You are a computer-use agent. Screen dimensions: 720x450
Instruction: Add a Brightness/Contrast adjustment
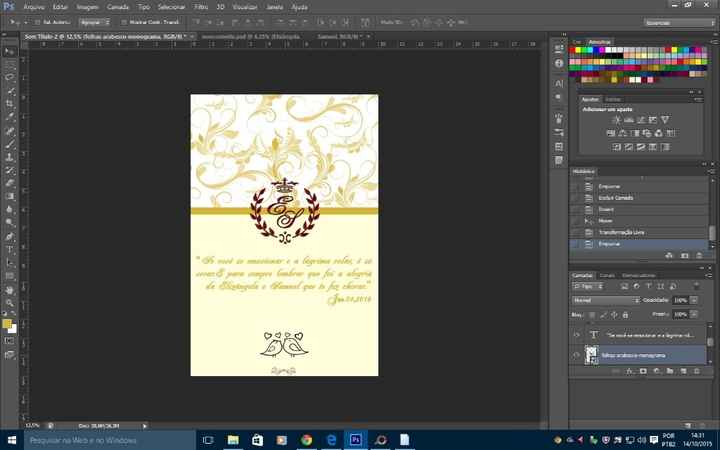pyautogui.click(x=617, y=120)
